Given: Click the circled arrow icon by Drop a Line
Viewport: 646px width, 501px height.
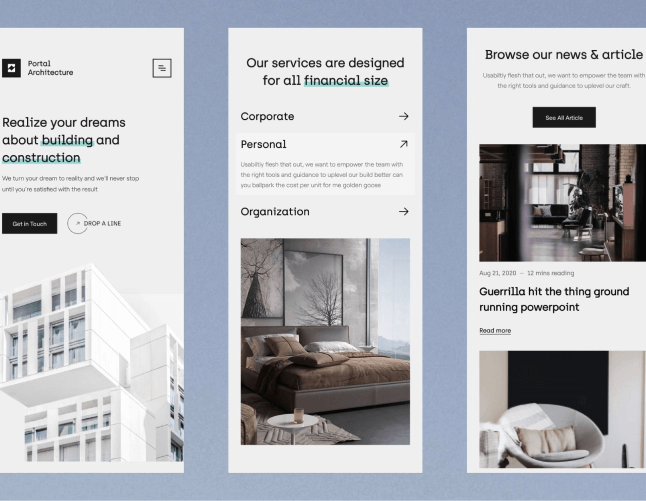Looking at the screenshot, I should [x=77, y=223].
